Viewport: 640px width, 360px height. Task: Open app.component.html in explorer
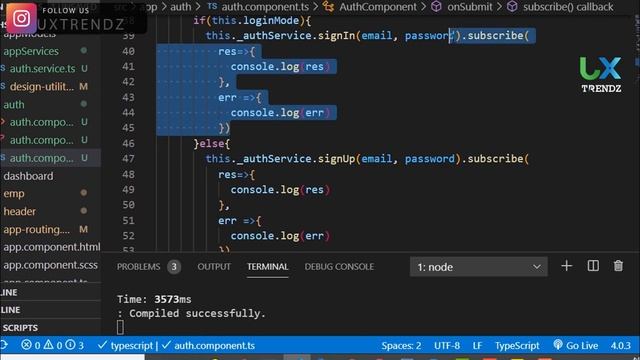[51, 247]
